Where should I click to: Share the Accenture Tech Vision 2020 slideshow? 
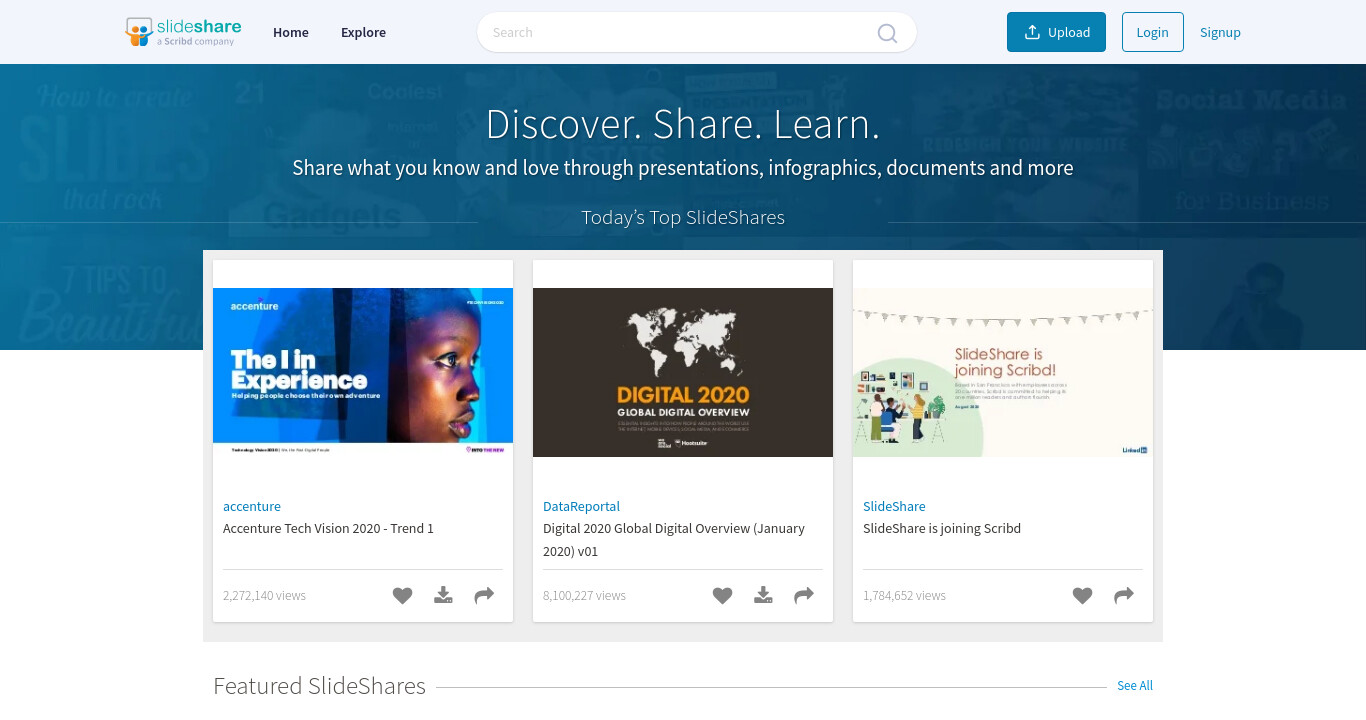484,596
